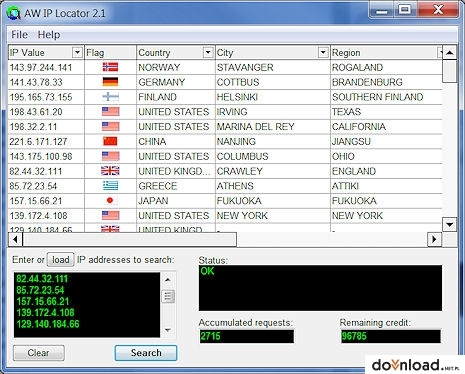The width and height of the screenshot is (465, 374).
Task: Expand the City column dropdown arrow
Action: 323,52
